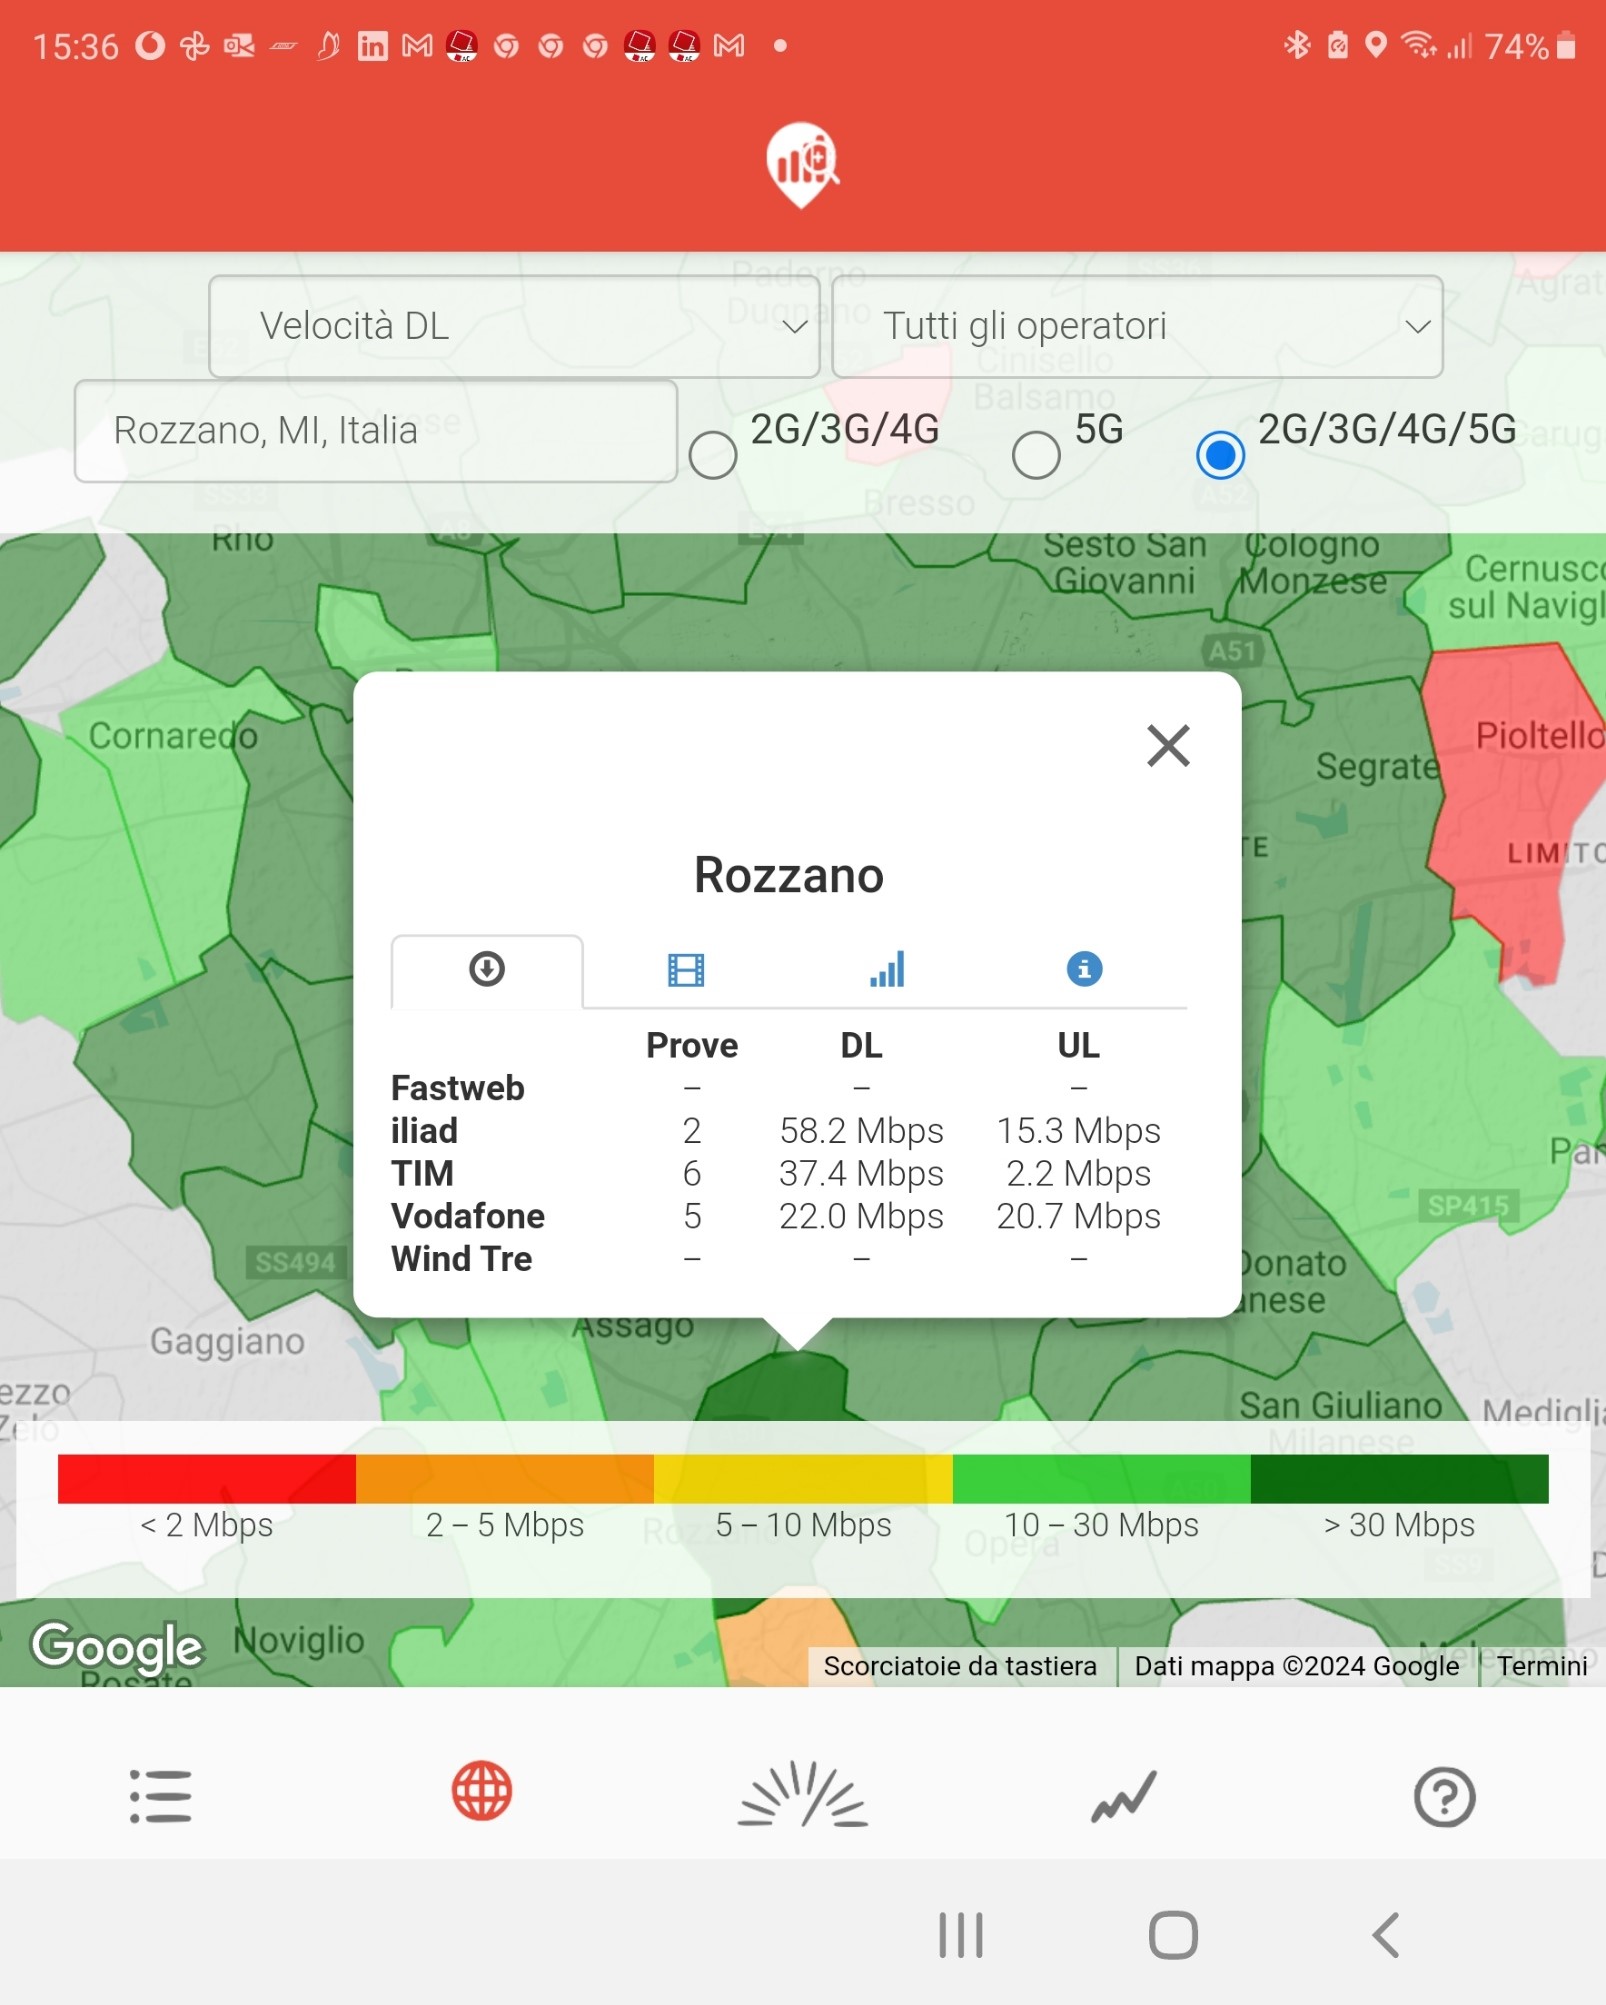Close the Rozzano popup window

coord(1168,746)
